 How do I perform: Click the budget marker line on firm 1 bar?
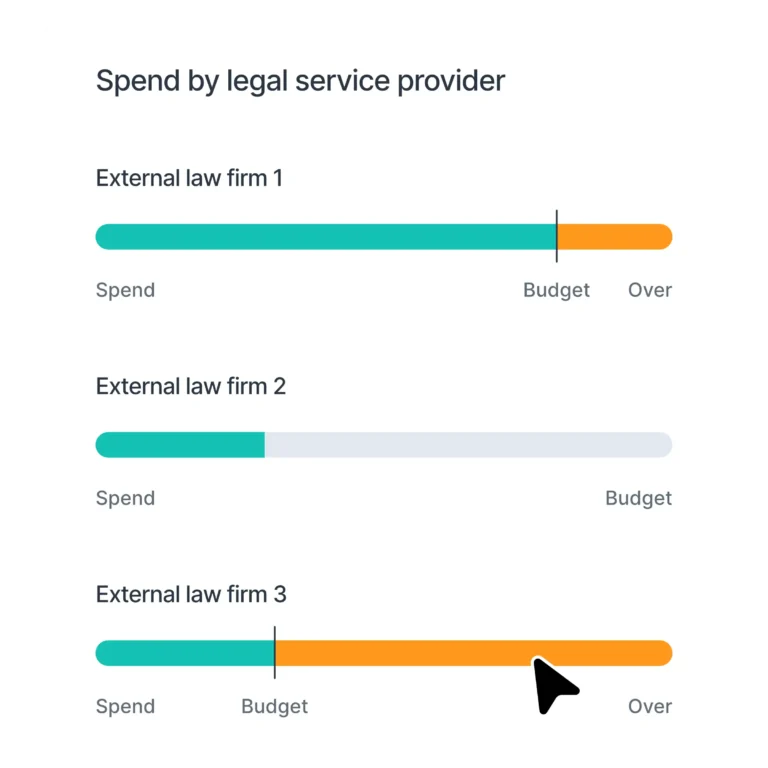[557, 236]
